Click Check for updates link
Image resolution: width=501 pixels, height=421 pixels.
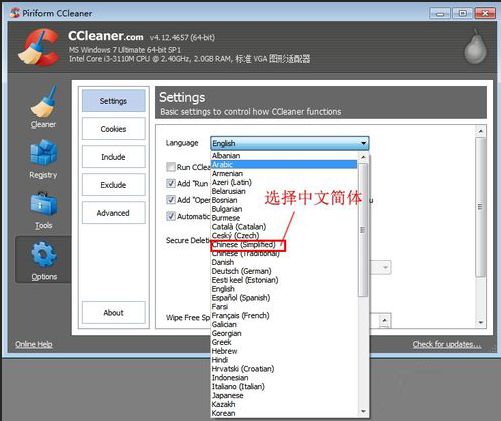pyautogui.click(x=447, y=344)
